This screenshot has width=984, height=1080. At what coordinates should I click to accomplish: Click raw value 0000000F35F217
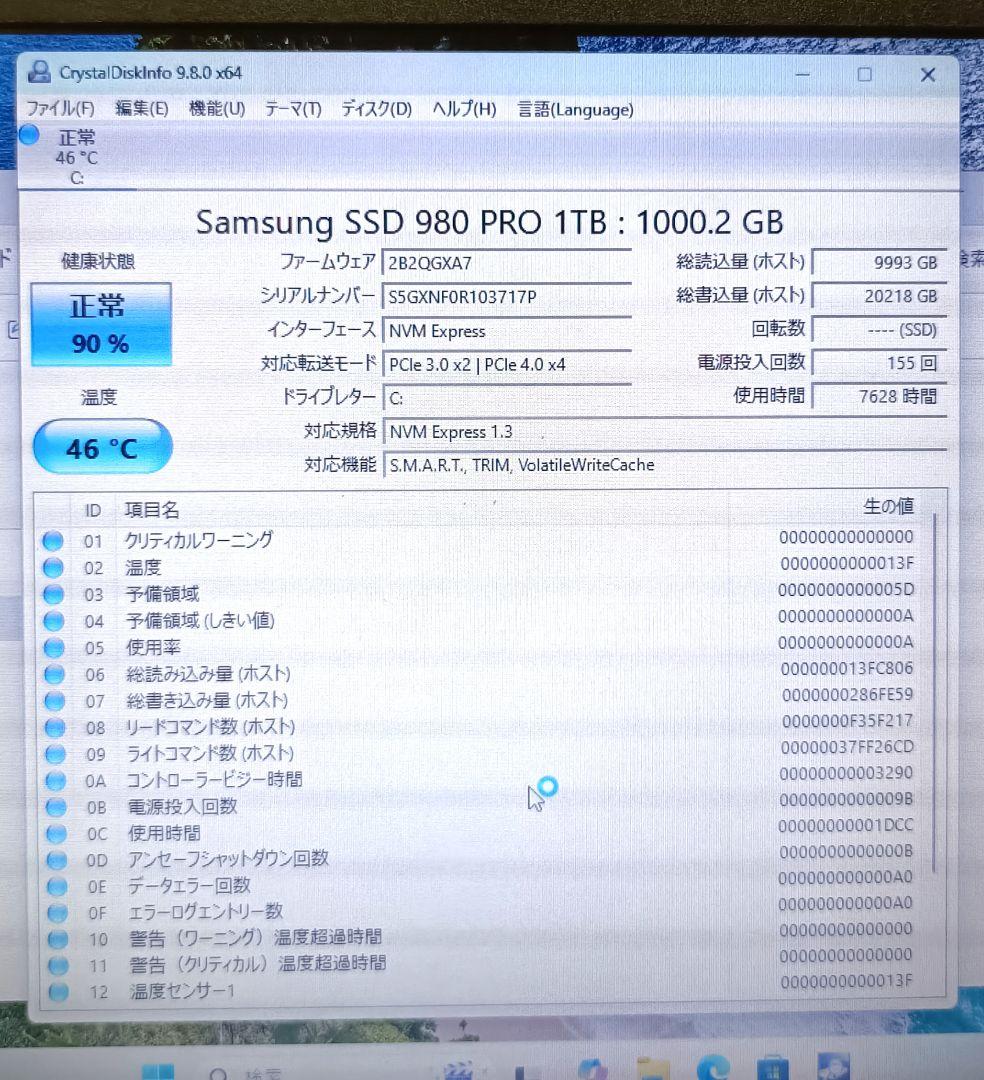[847, 720]
